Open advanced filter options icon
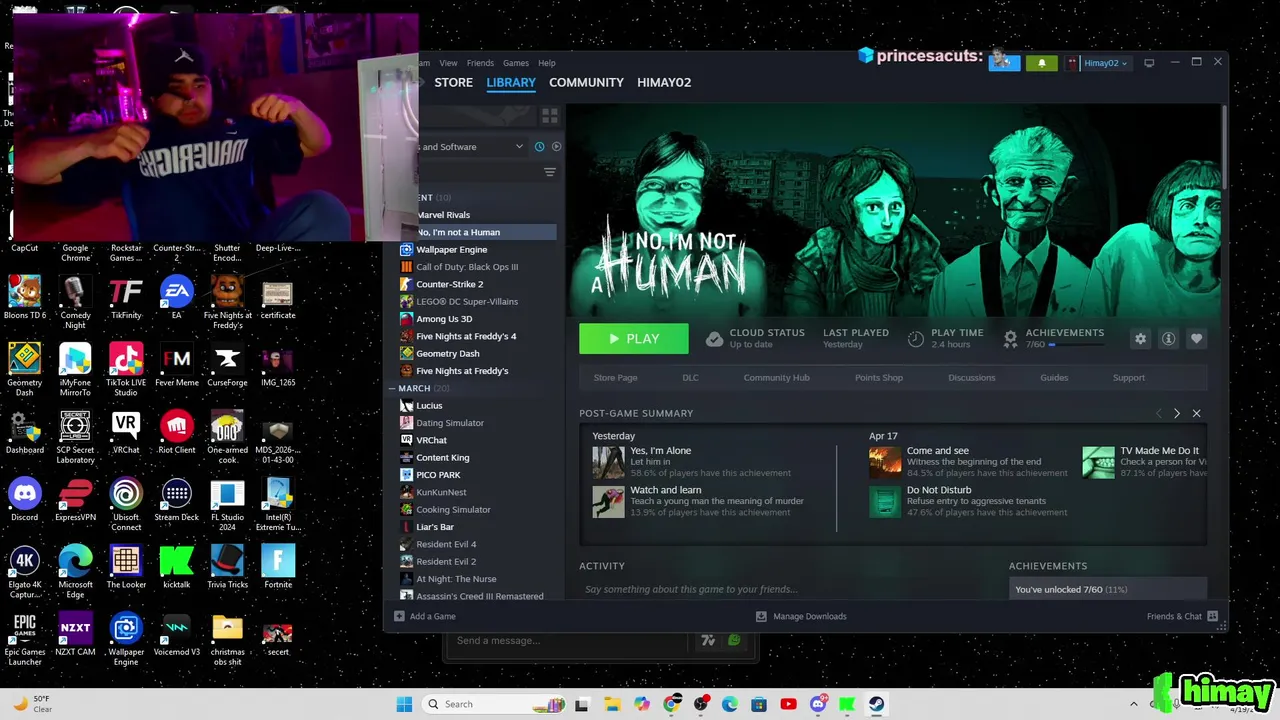The height and width of the screenshot is (720, 1280). coord(549,172)
